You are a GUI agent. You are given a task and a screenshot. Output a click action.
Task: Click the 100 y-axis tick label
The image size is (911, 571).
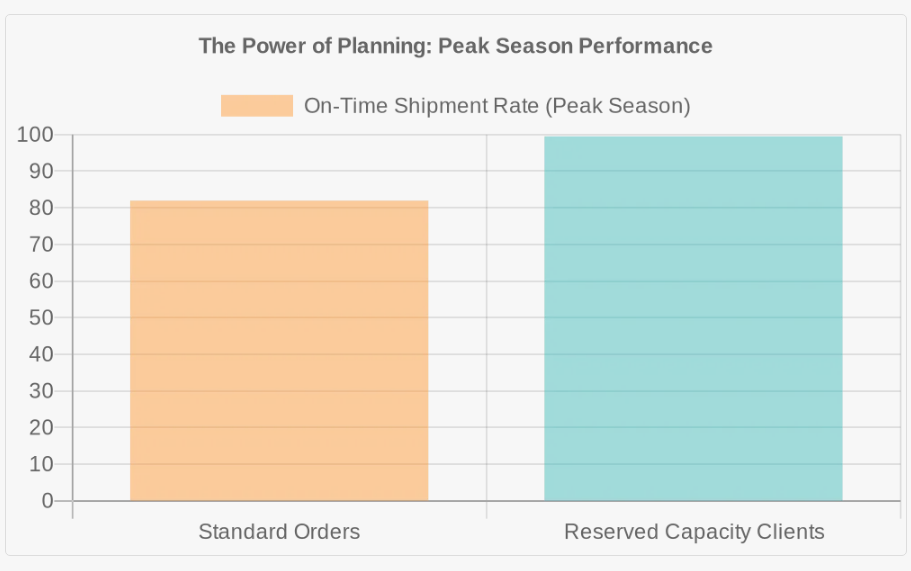click(35, 135)
